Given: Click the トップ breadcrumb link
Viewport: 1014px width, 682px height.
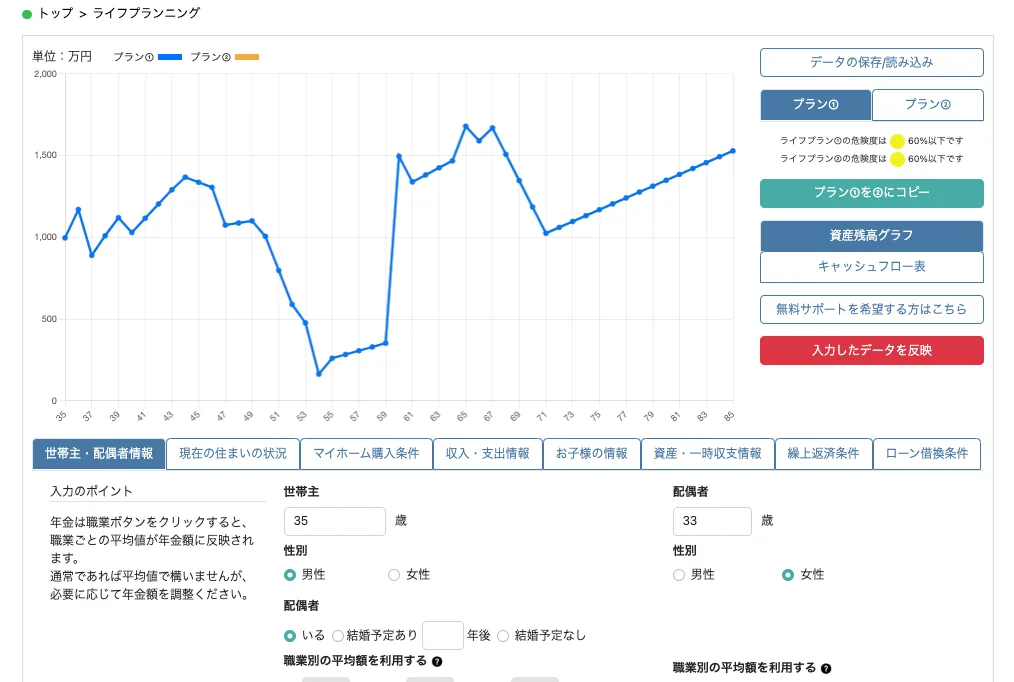Looking at the screenshot, I should [x=56, y=14].
